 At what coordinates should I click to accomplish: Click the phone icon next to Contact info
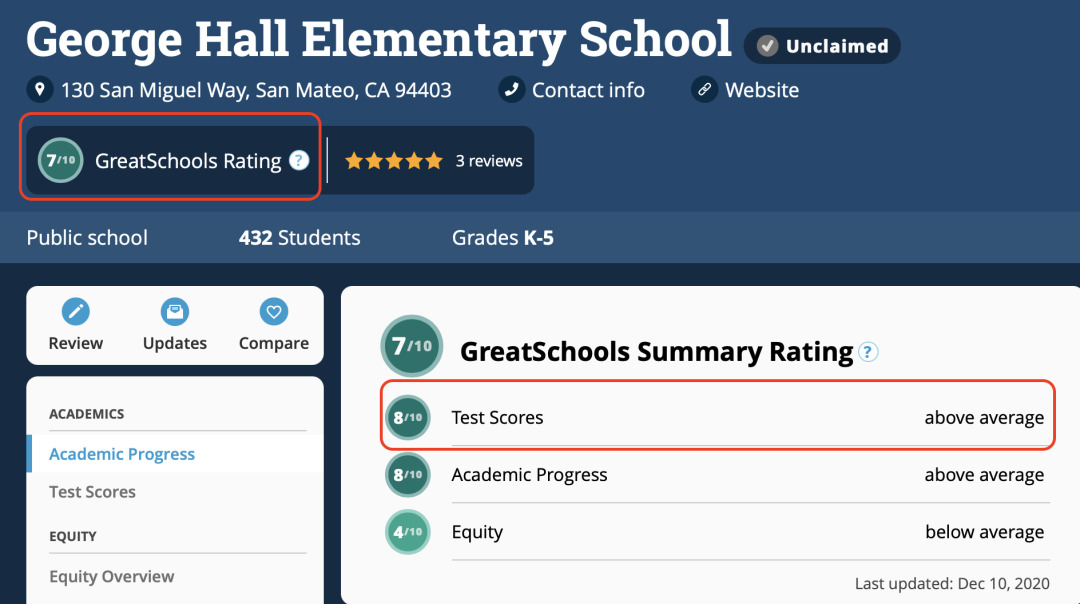pyautogui.click(x=511, y=90)
